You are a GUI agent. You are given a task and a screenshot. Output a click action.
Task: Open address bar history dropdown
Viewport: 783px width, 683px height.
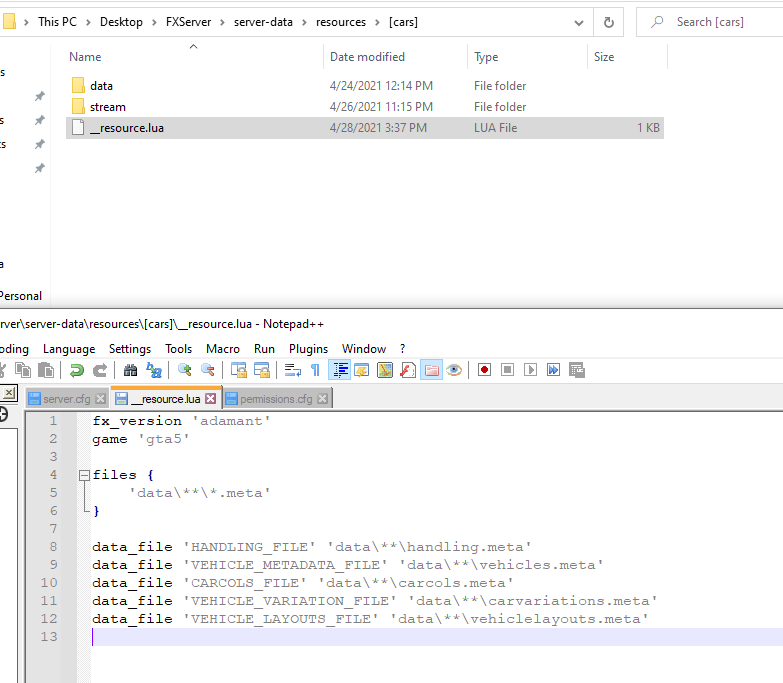coord(579,22)
